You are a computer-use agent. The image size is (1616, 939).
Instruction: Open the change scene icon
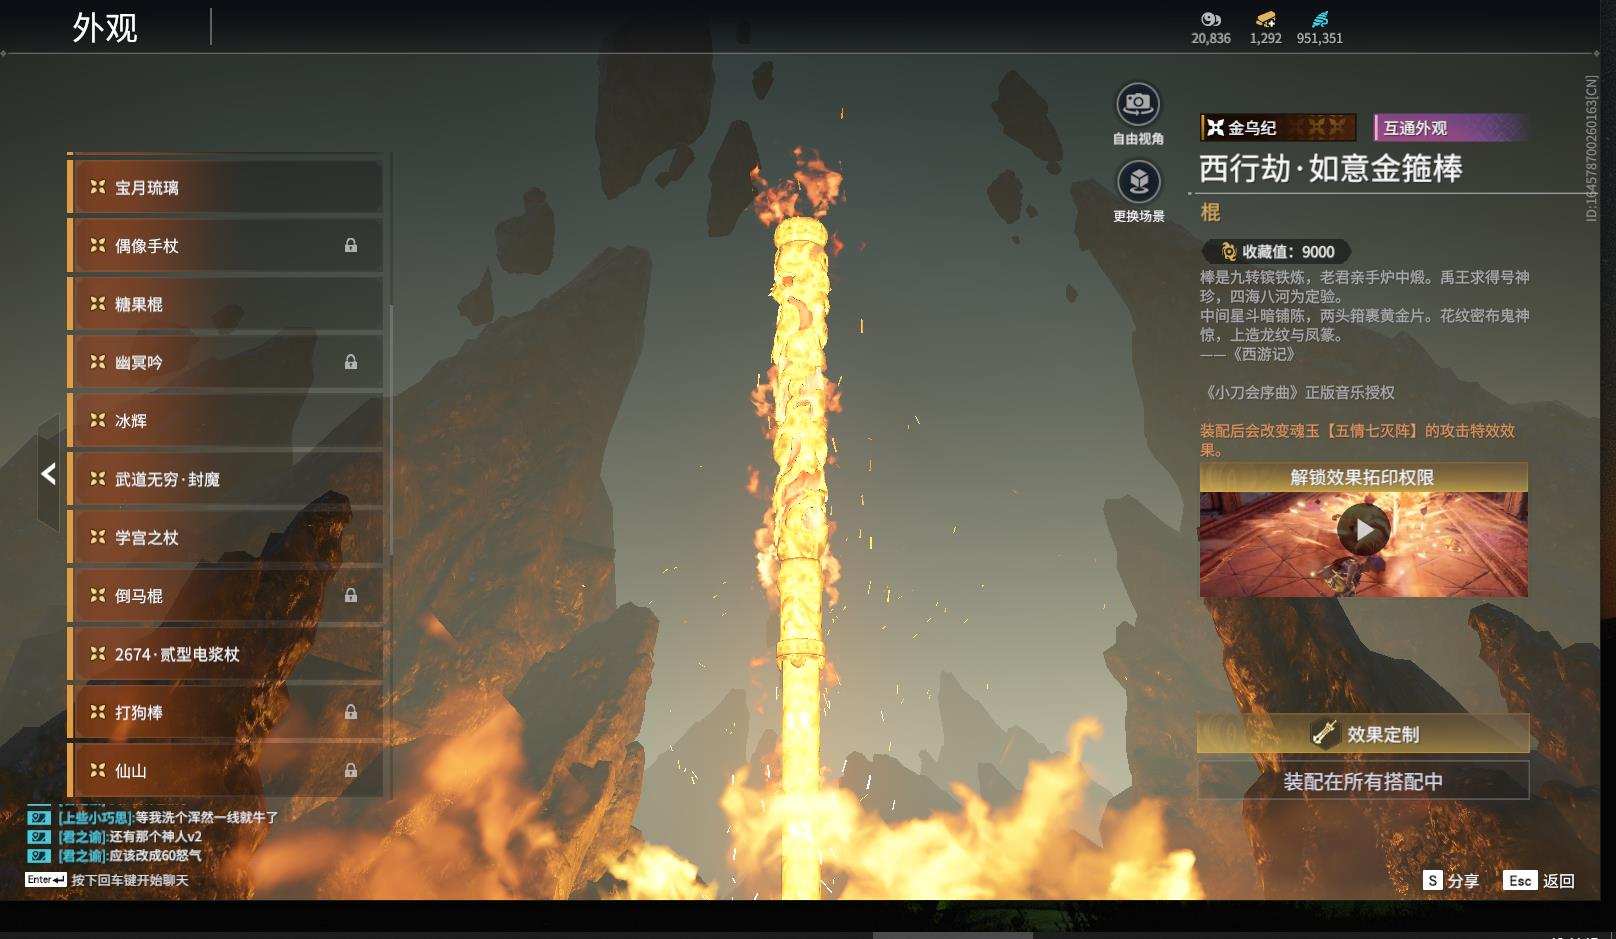pyautogui.click(x=1138, y=182)
